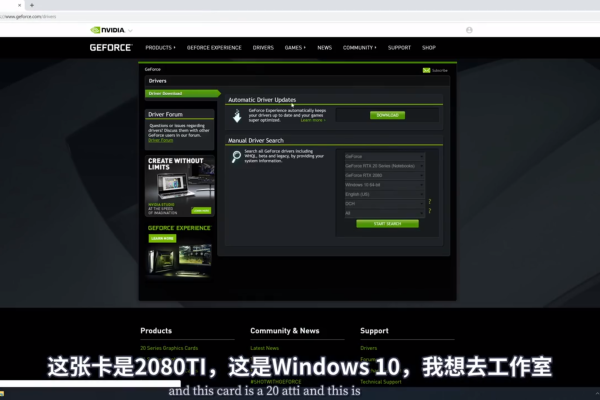Open the Latest News footer link
The width and height of the screenshot is (600, 400).
point(264,348)
